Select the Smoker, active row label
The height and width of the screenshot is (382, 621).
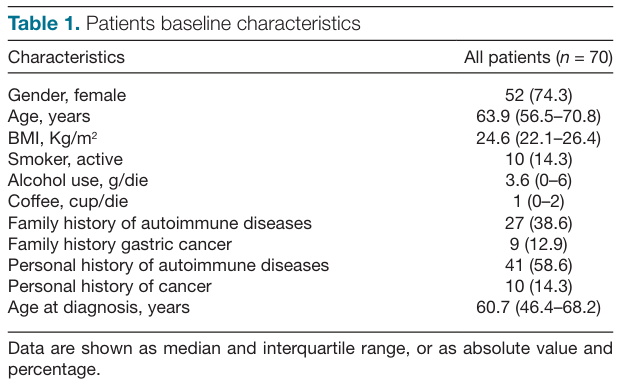[x=65, y=159]
